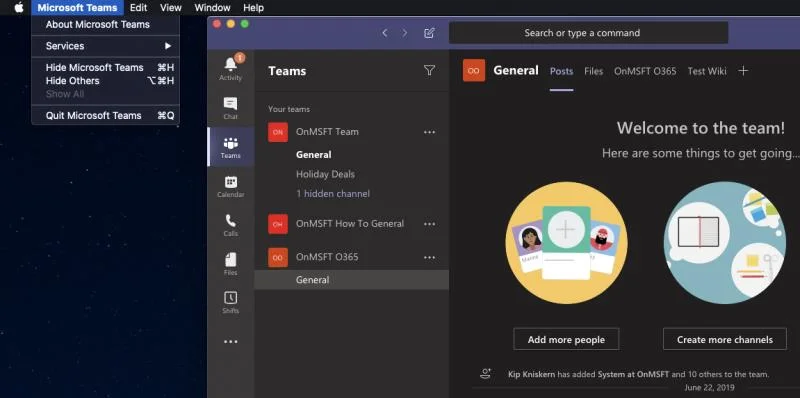Collapse the OnMSFT Team channel list
800x398 pixels.
[x=327, y=132]
